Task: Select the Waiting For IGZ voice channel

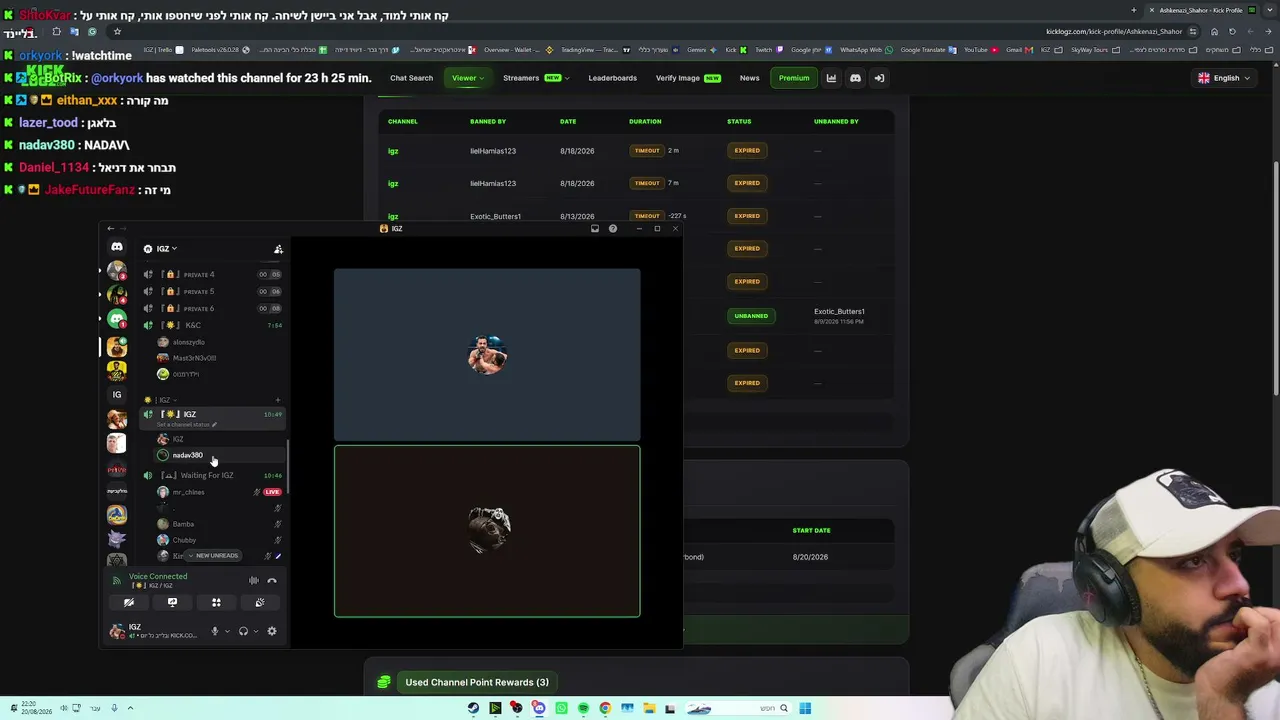Action: (x=212, y=475)
